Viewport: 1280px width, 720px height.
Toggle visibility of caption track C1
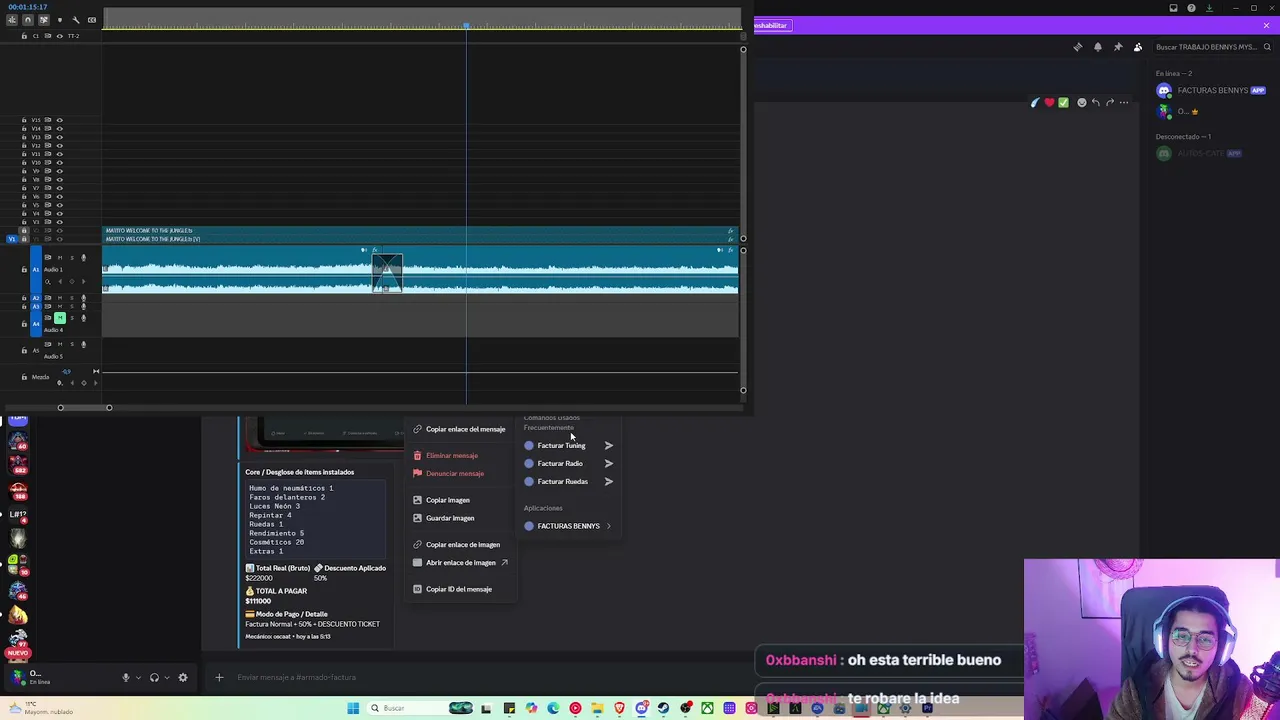59,36
